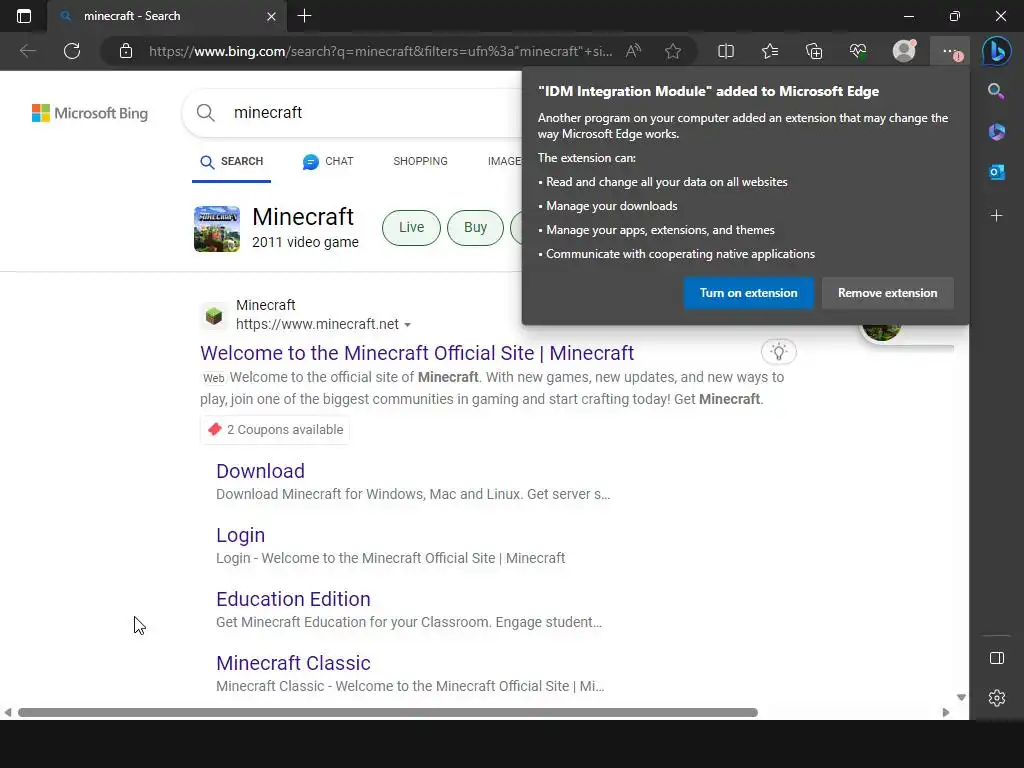This screenshot has width=1024, height=768.
Task: Click the Live pill button
Action: pos(411,227)
